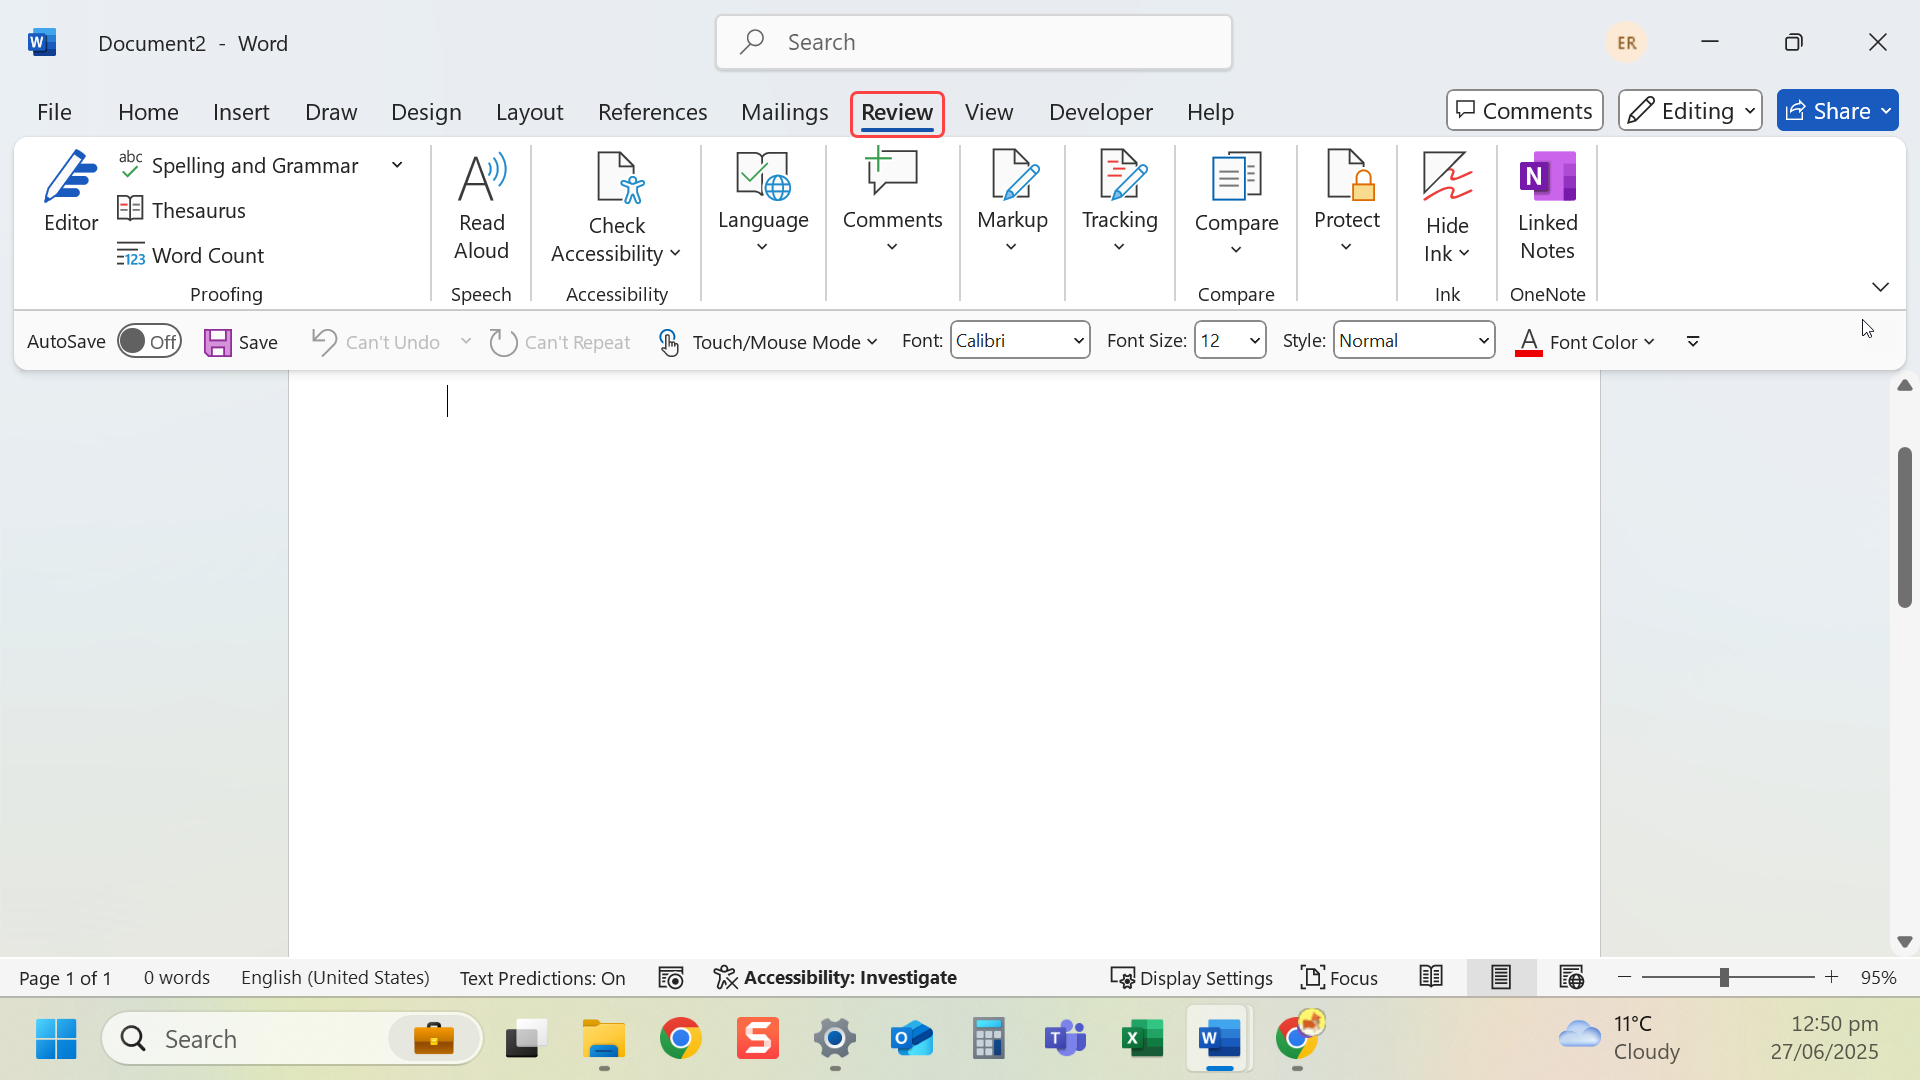Expand Check Accessibility dropdown arrow
Viewport: 1920px width, 1080px height.
[676, 254]
